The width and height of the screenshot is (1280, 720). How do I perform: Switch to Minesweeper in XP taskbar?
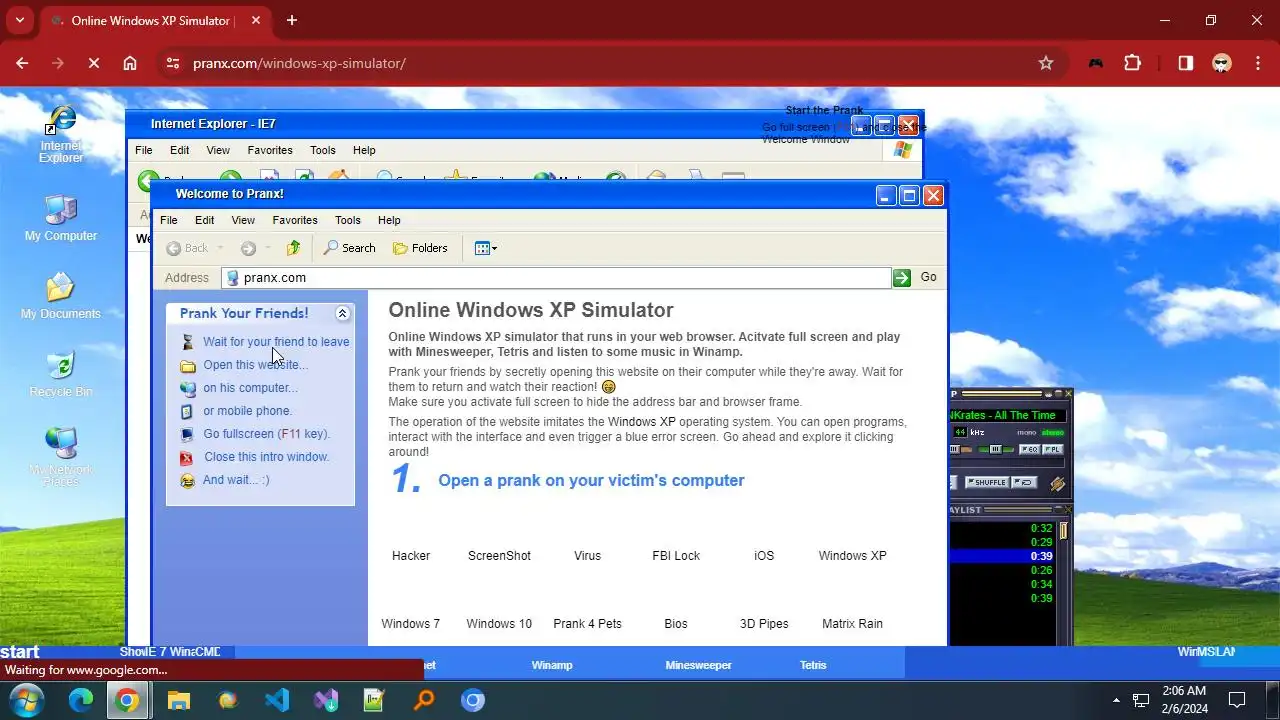[x=698, y=665]
